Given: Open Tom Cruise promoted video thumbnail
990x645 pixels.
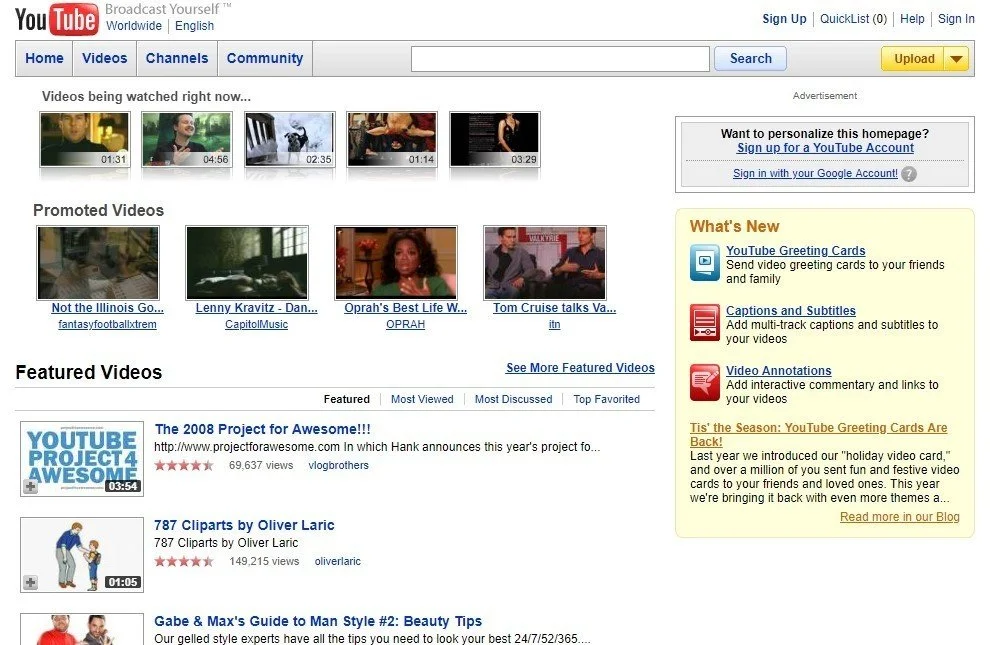Looking at the screenshot, I should point(545,263).
